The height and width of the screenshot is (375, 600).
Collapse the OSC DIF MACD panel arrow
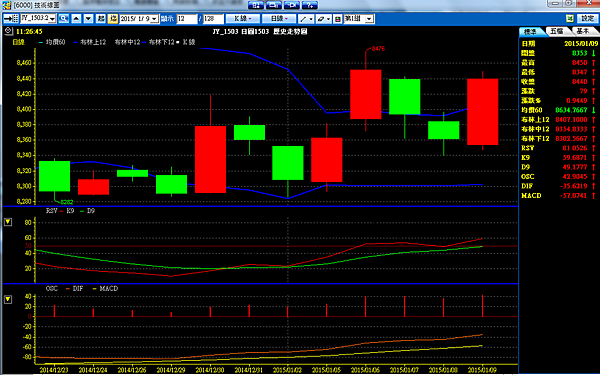[8, 299]
